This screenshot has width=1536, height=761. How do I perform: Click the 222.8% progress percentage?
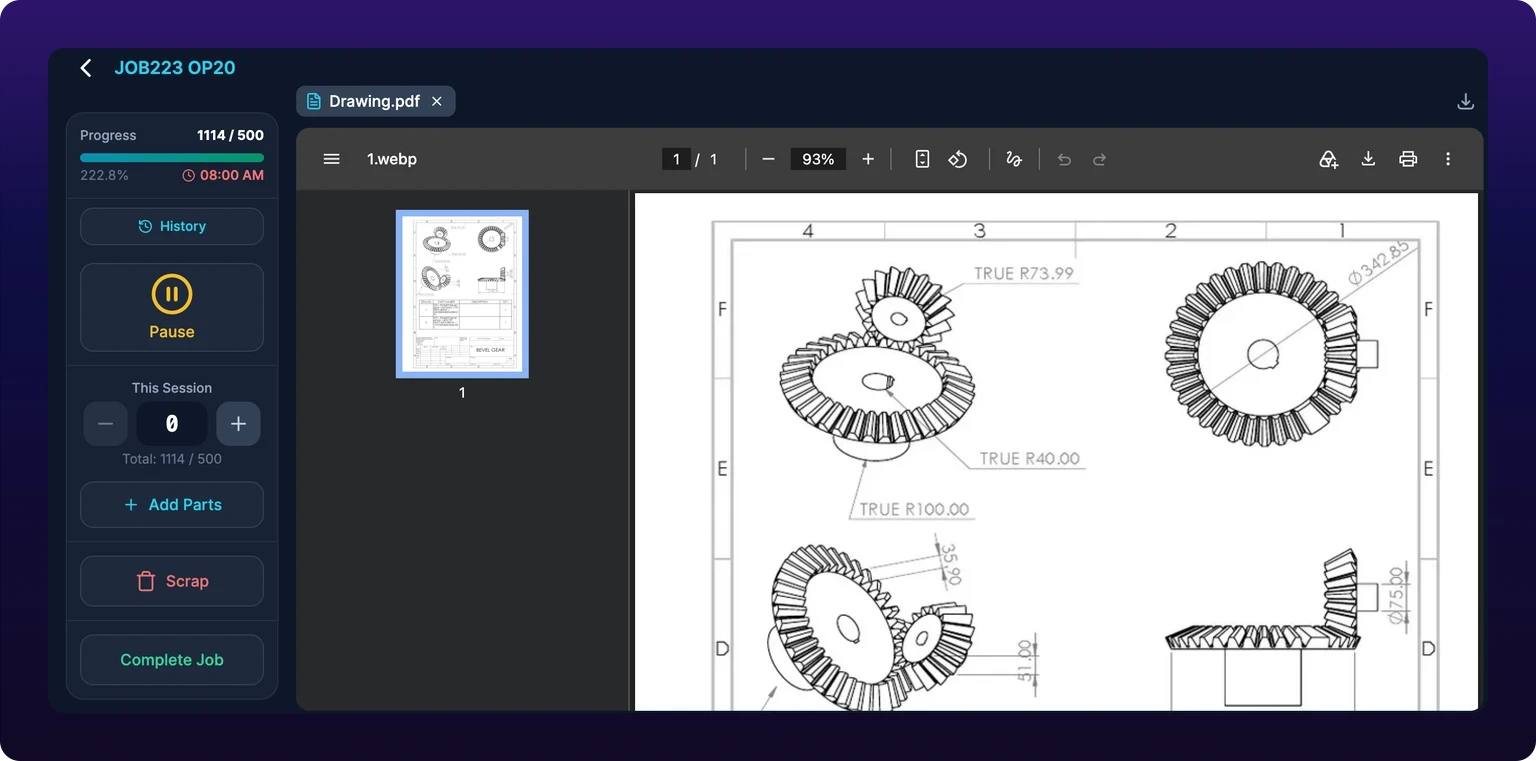(104, 175)
